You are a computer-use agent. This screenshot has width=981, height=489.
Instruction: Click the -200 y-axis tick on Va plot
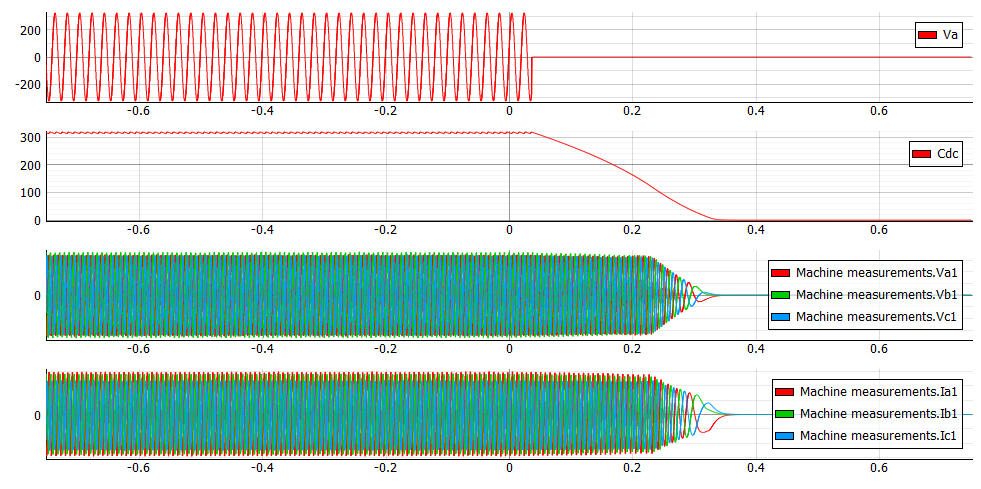[x=26, y=85]
